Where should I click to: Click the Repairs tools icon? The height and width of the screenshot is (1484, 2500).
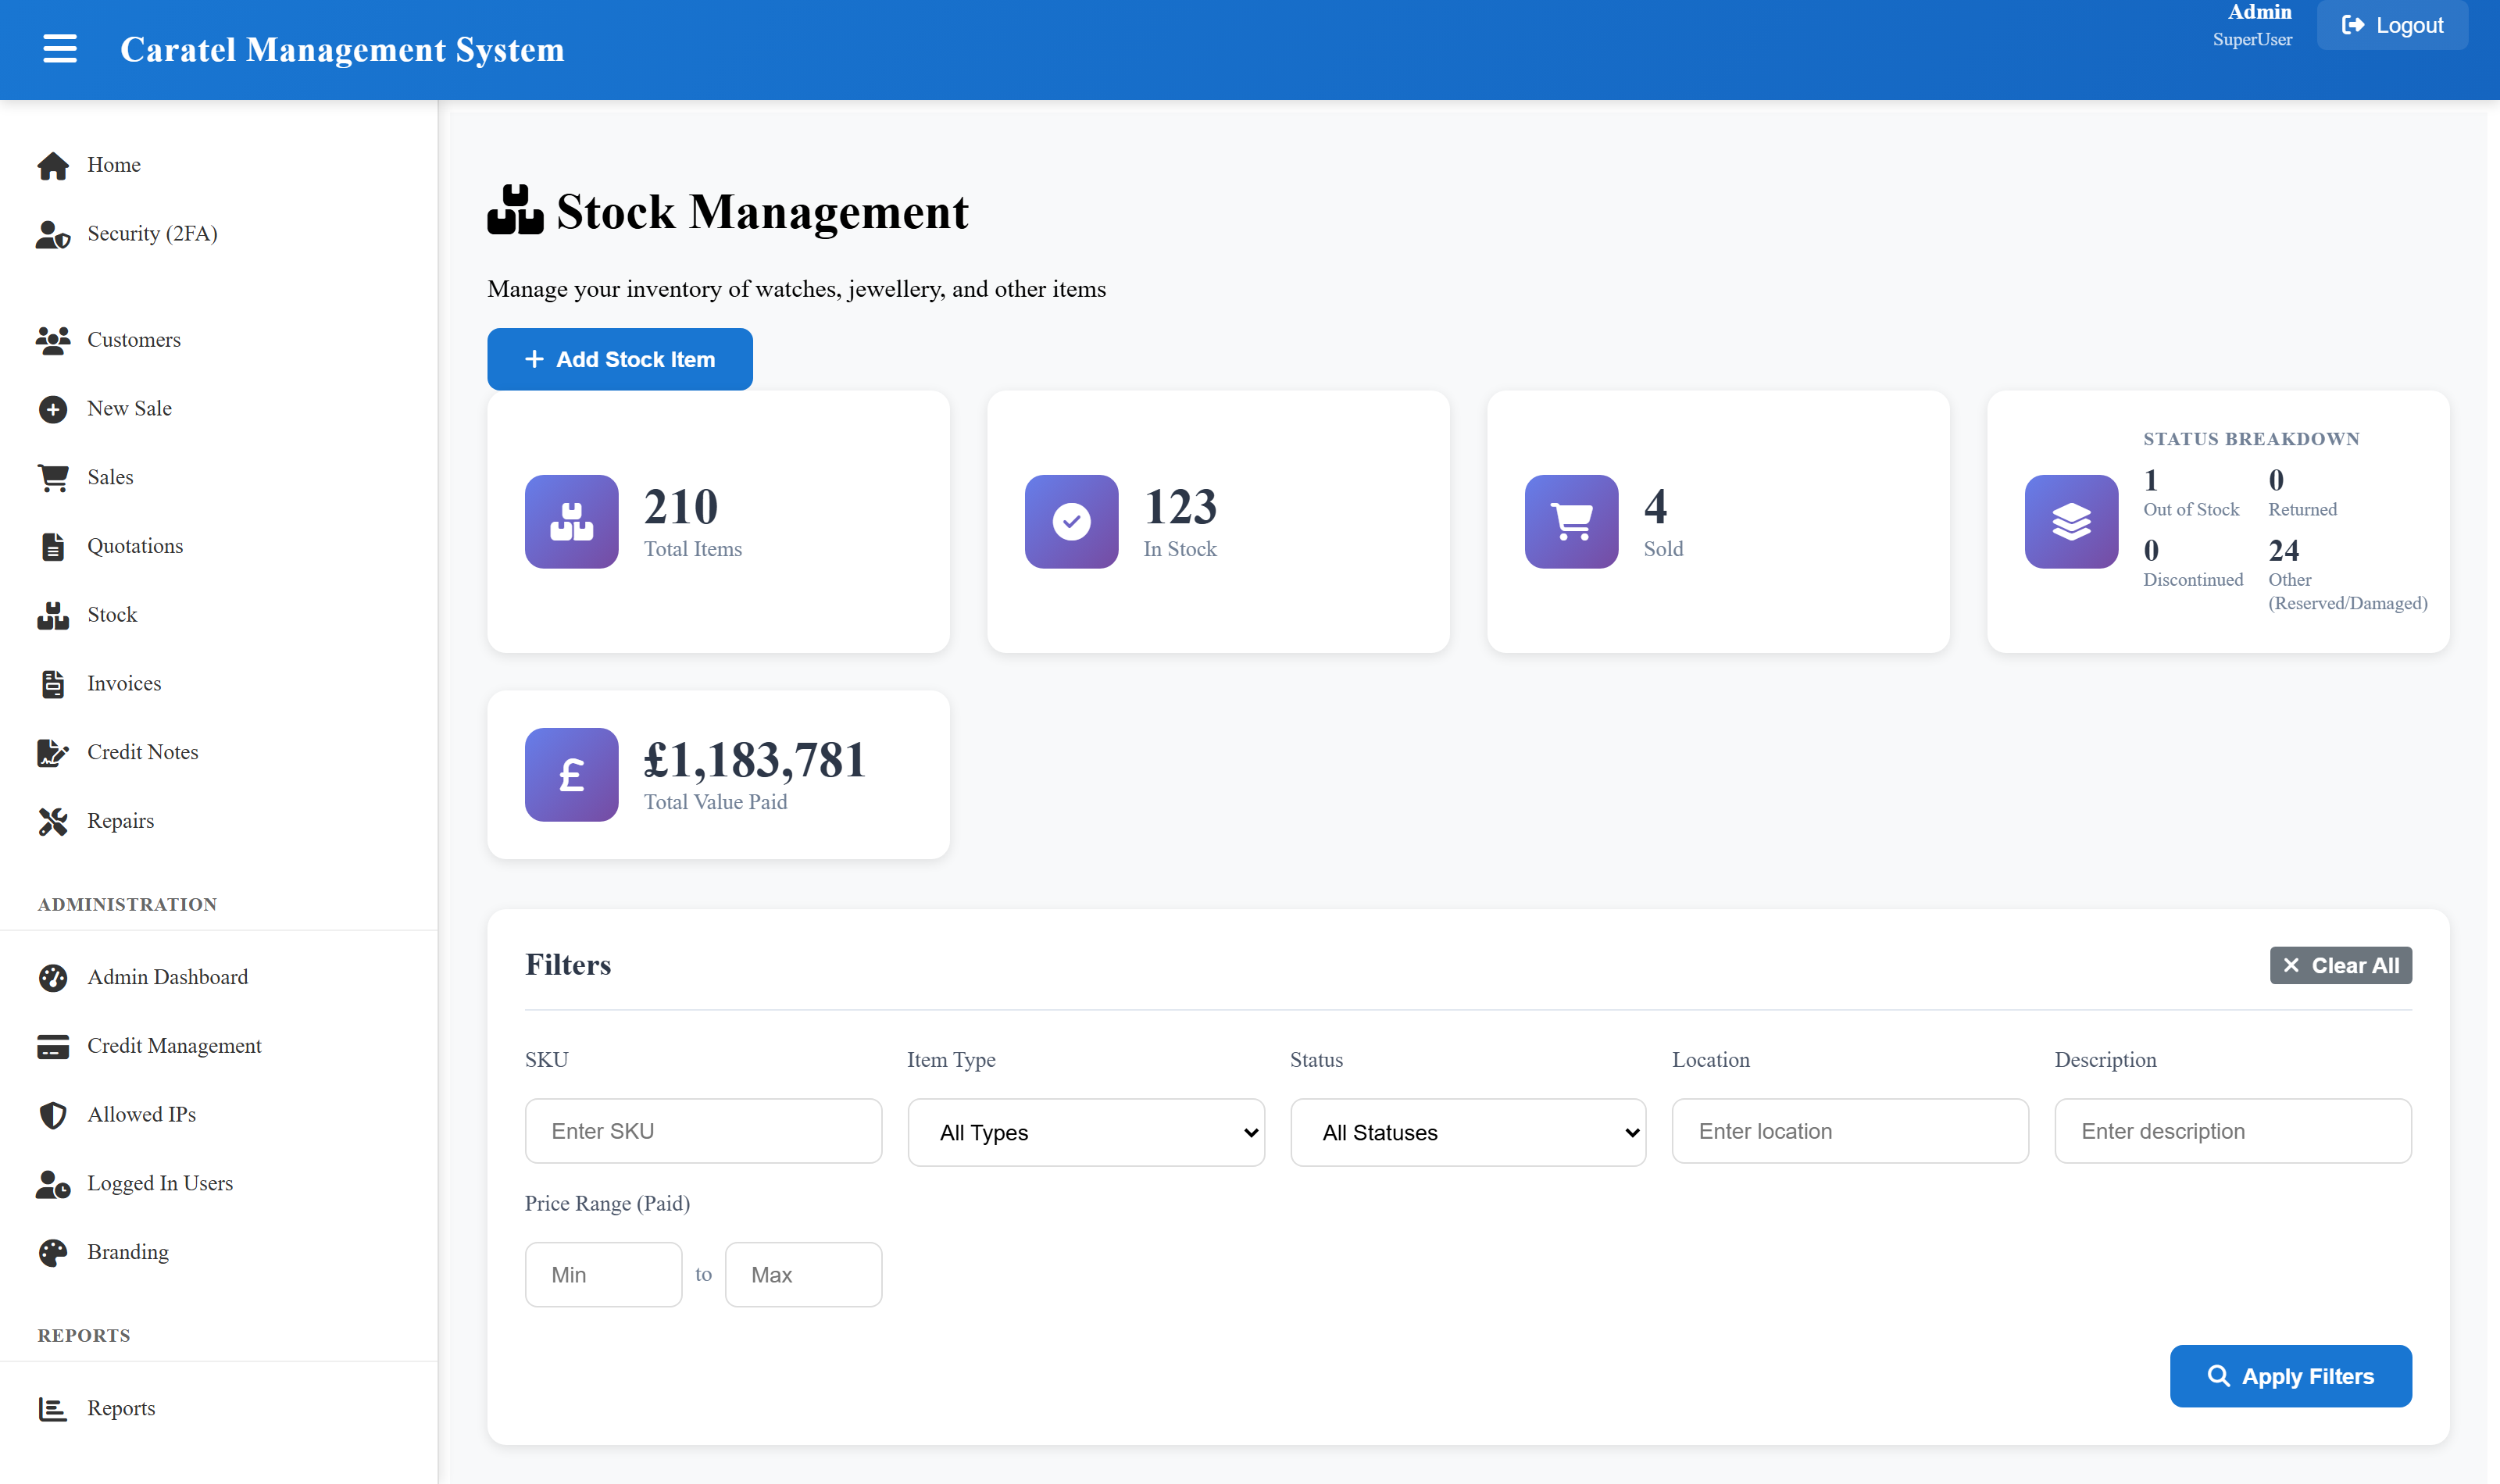[53, 822]
